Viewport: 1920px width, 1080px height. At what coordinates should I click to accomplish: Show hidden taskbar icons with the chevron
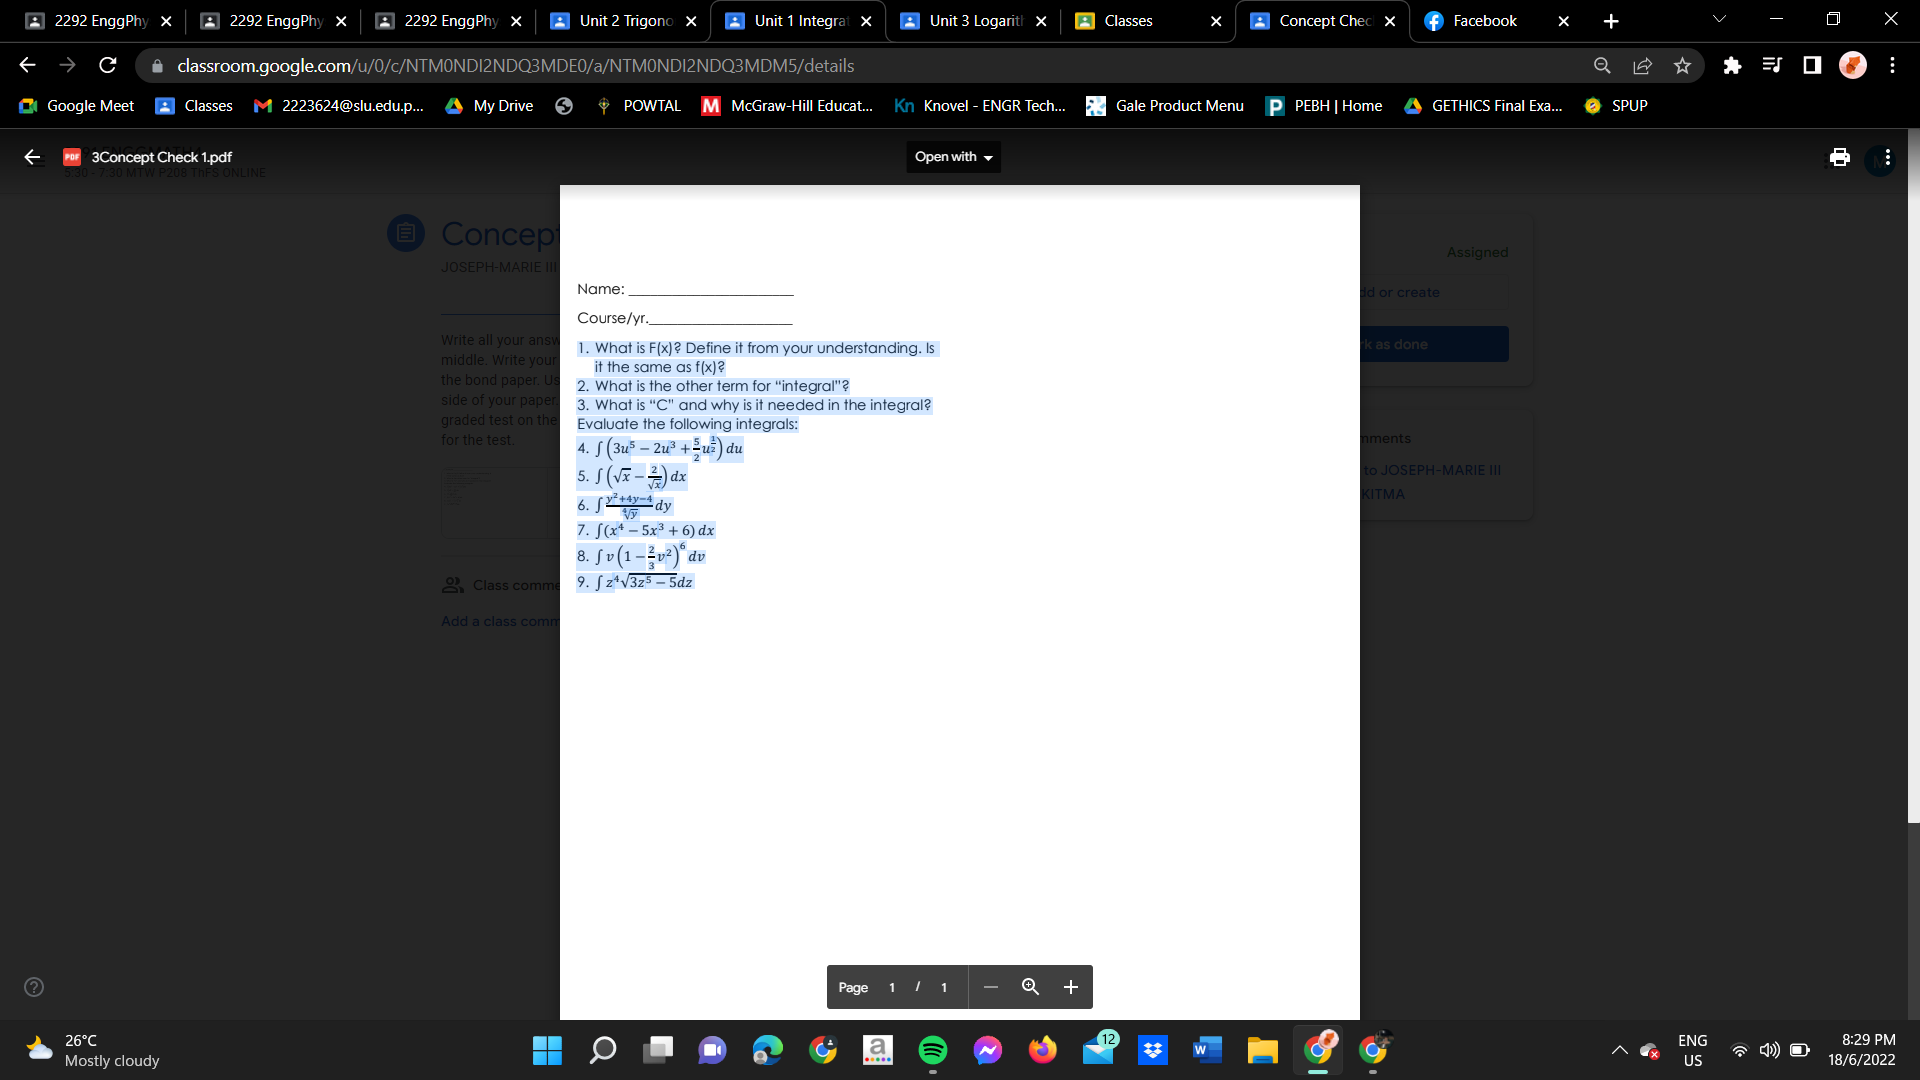click(x=1619, y=1051)
